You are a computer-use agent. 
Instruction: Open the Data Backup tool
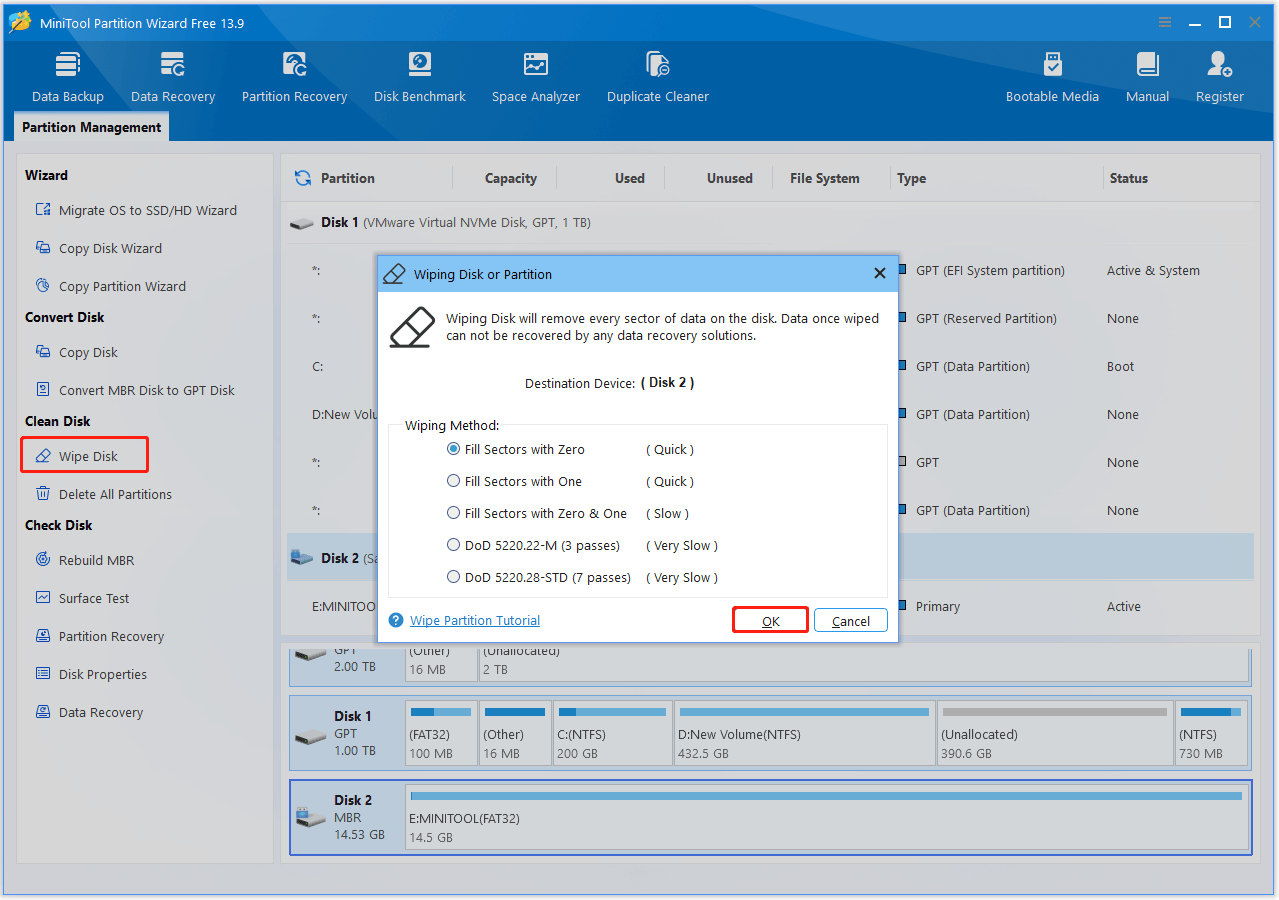click(67, 77)
